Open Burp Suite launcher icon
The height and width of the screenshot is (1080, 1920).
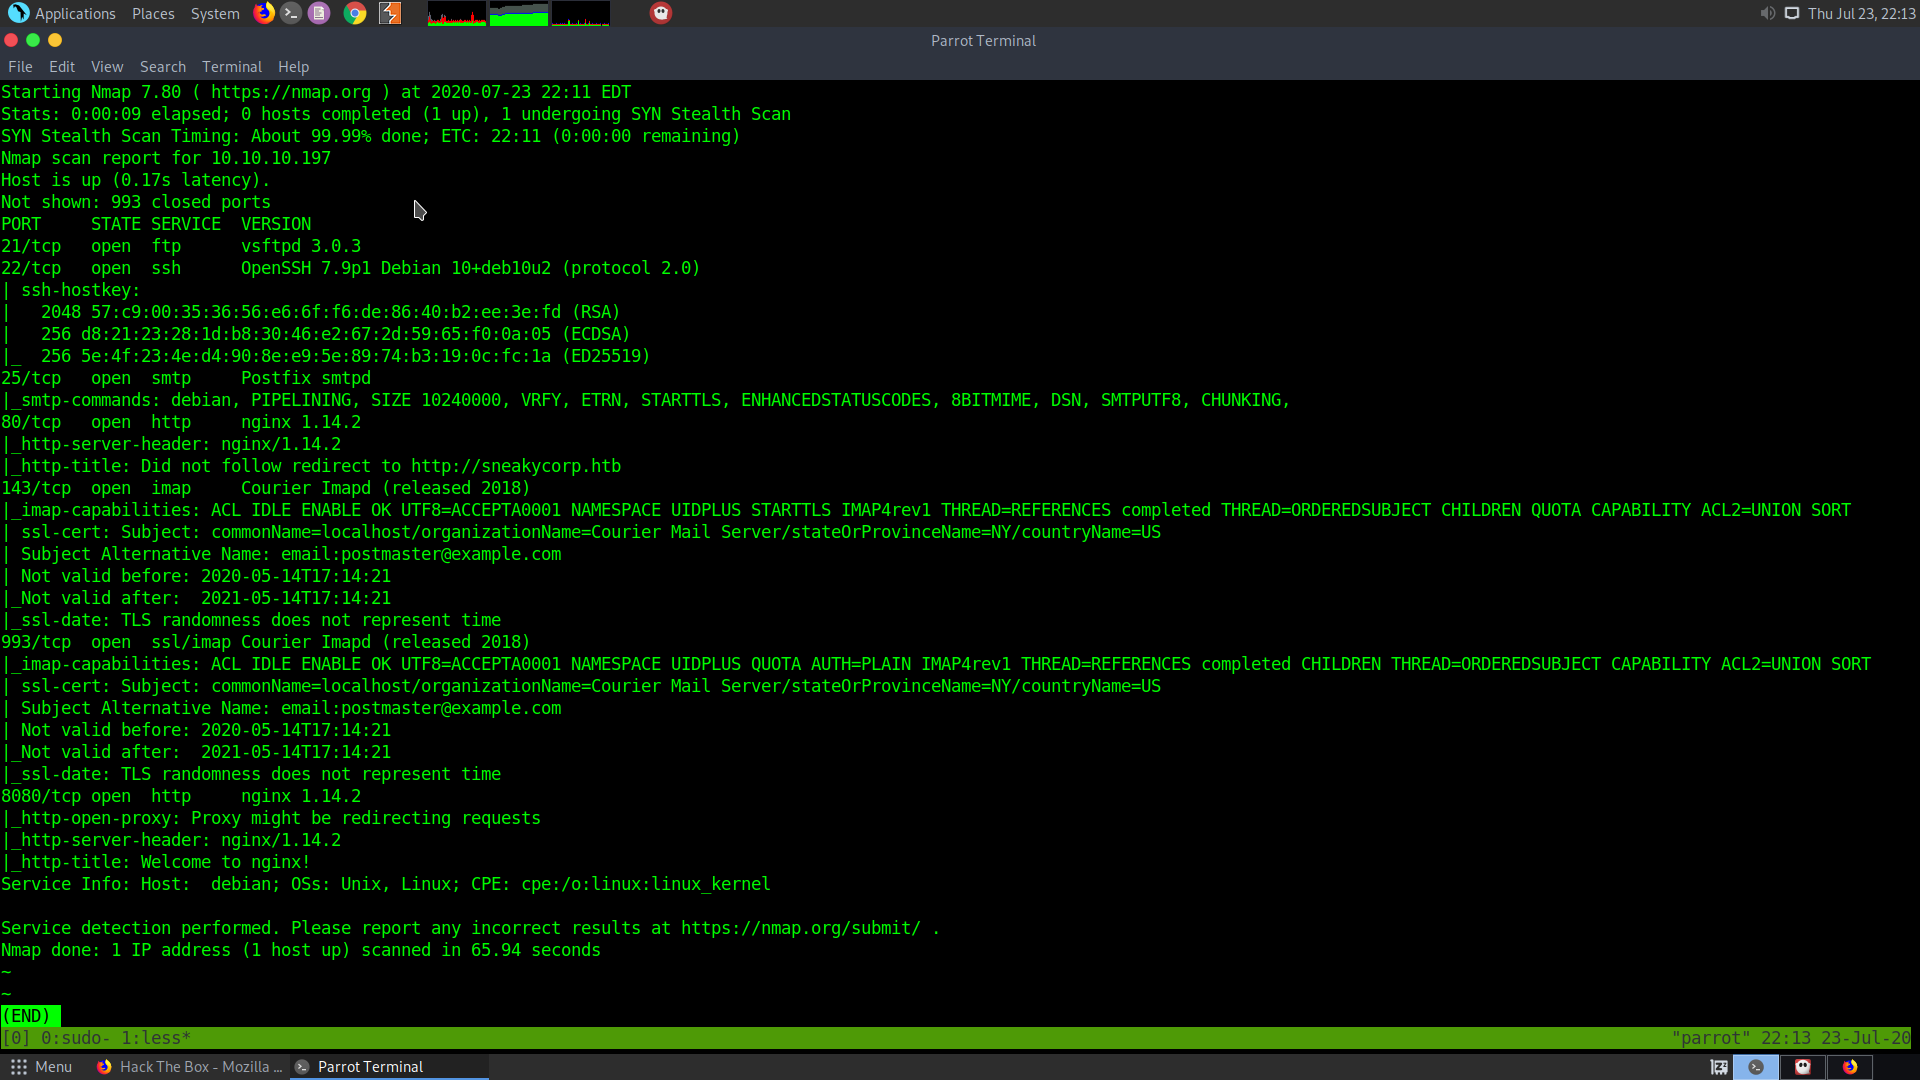tap(390, 13)
